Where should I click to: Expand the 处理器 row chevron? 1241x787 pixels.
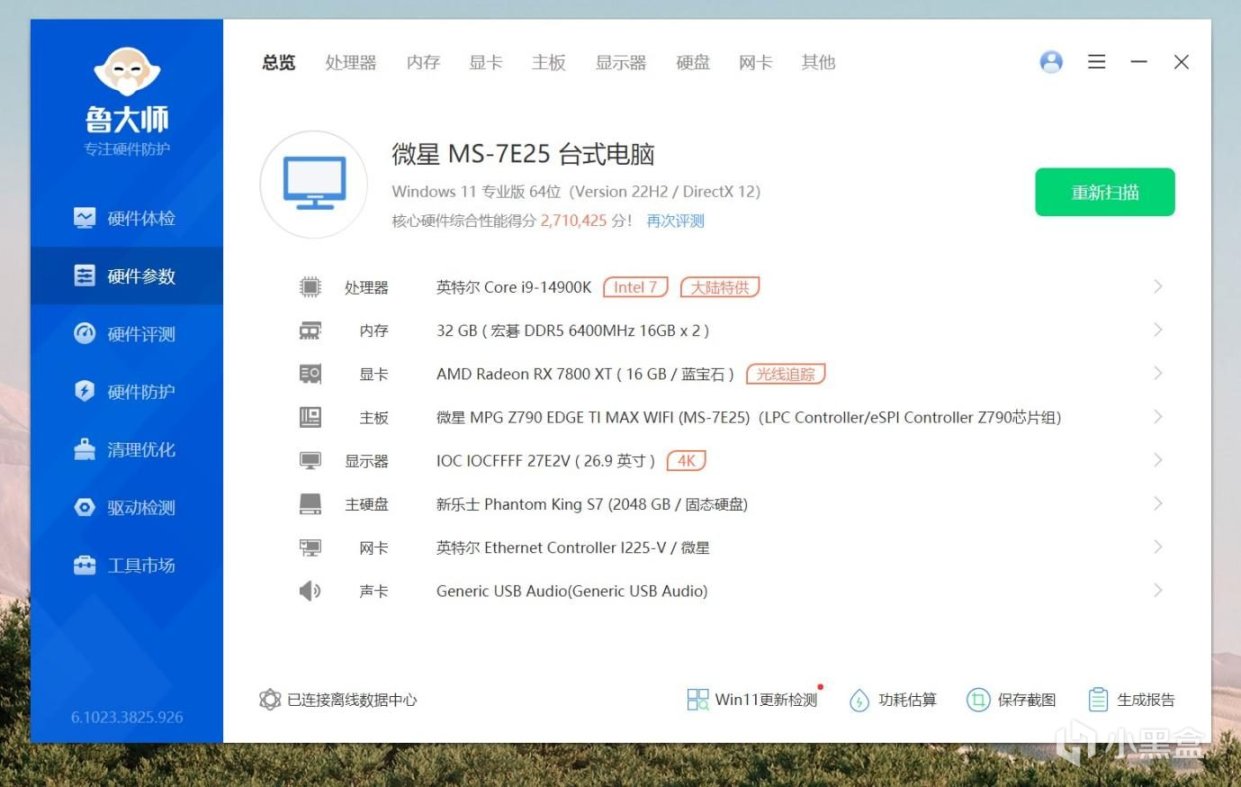(x=1158, y=287)
